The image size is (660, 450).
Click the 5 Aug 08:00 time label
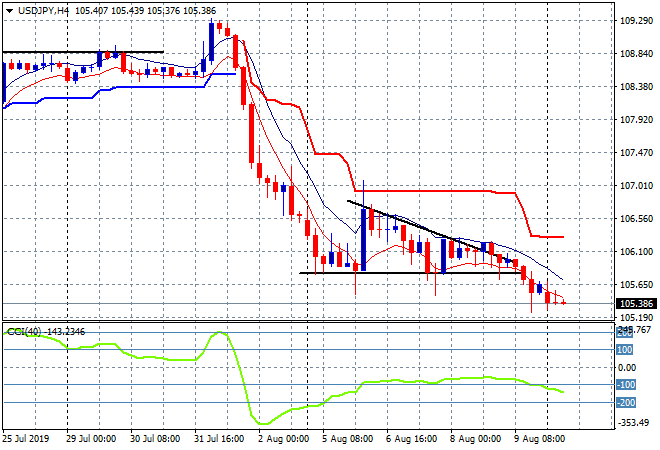348,439
